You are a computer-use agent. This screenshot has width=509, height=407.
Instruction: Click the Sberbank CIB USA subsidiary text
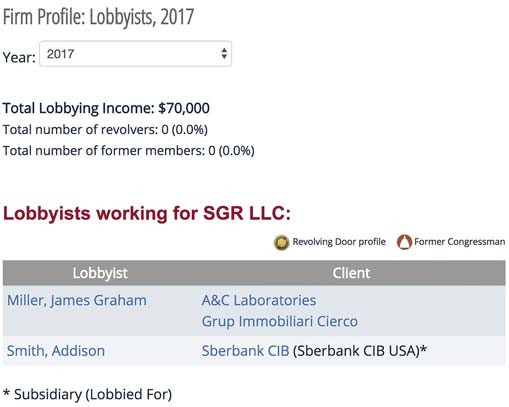[360, 351]
